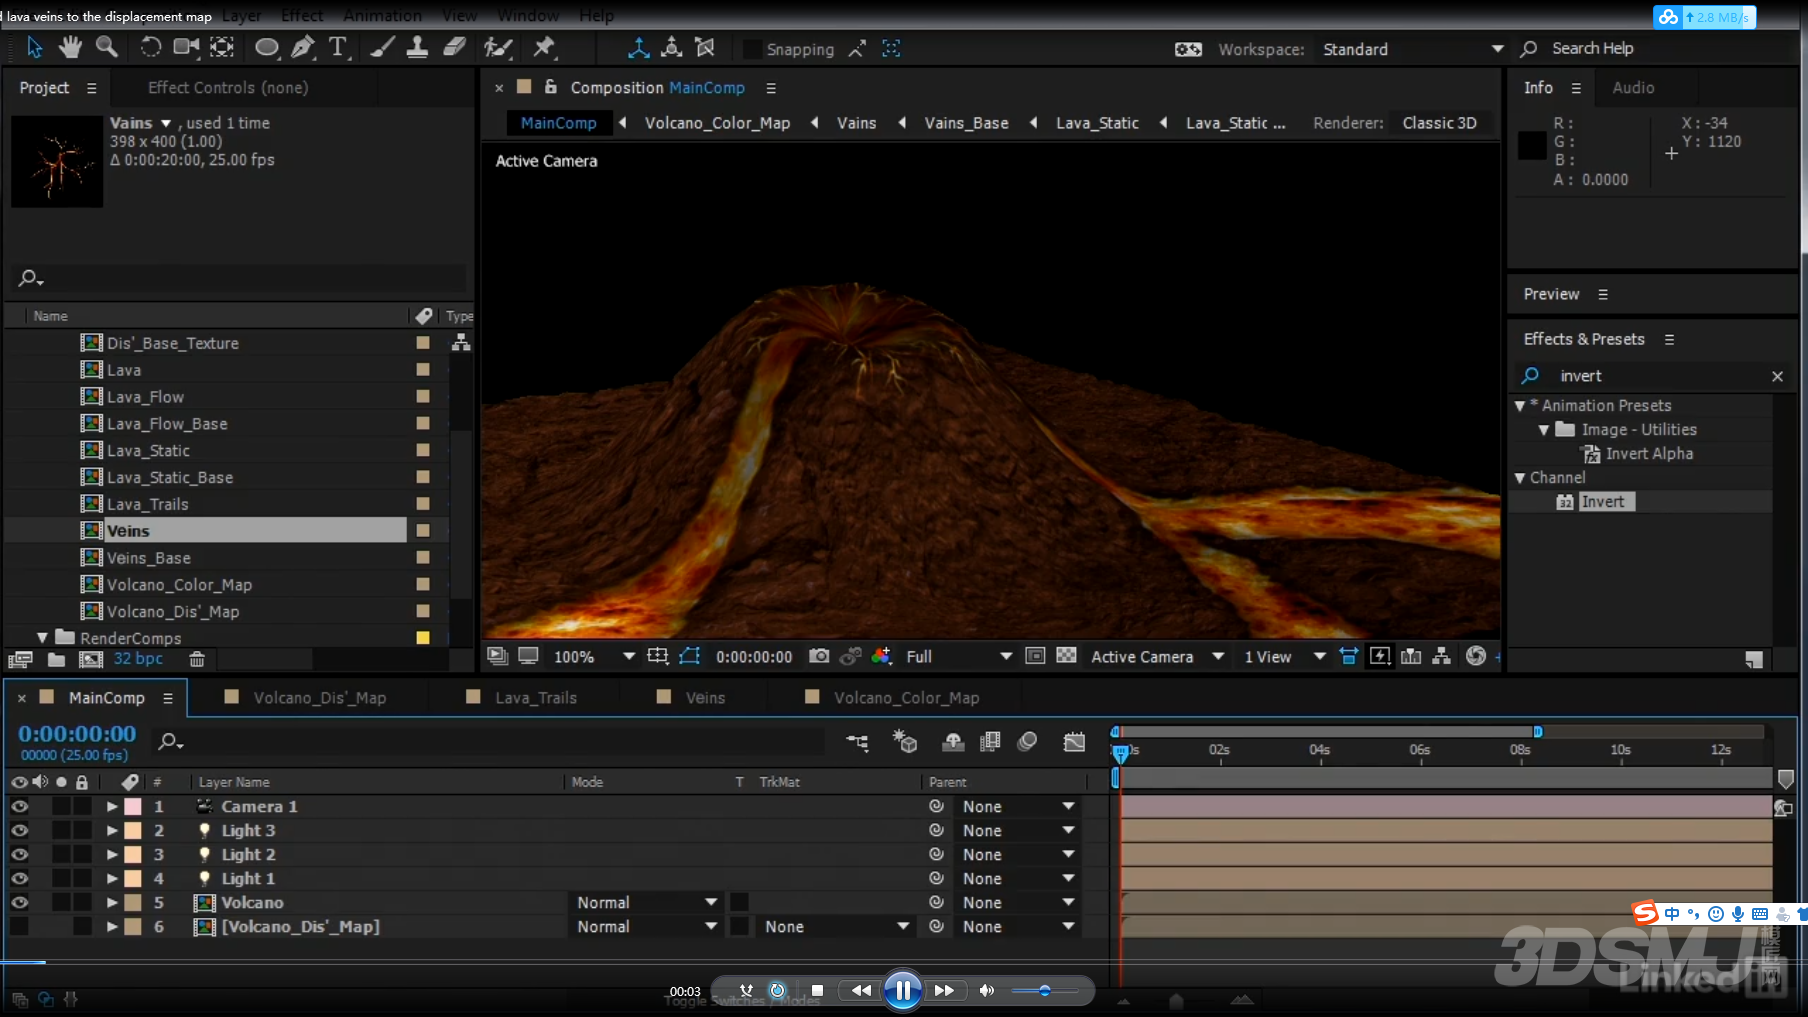The image size is (1808, 1017).
Task: Switch to Volcano_Color_Map timeline tab
Action: pos(906,698)
